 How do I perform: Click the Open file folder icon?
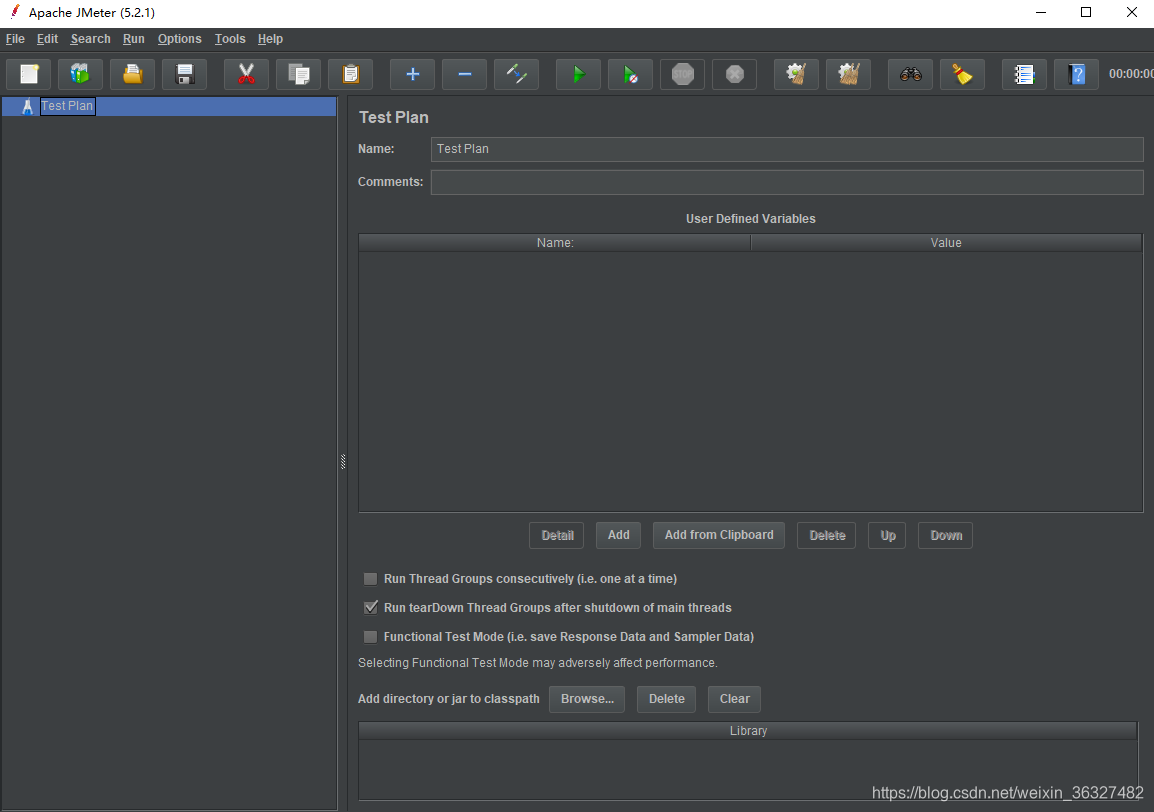point(132,74)
